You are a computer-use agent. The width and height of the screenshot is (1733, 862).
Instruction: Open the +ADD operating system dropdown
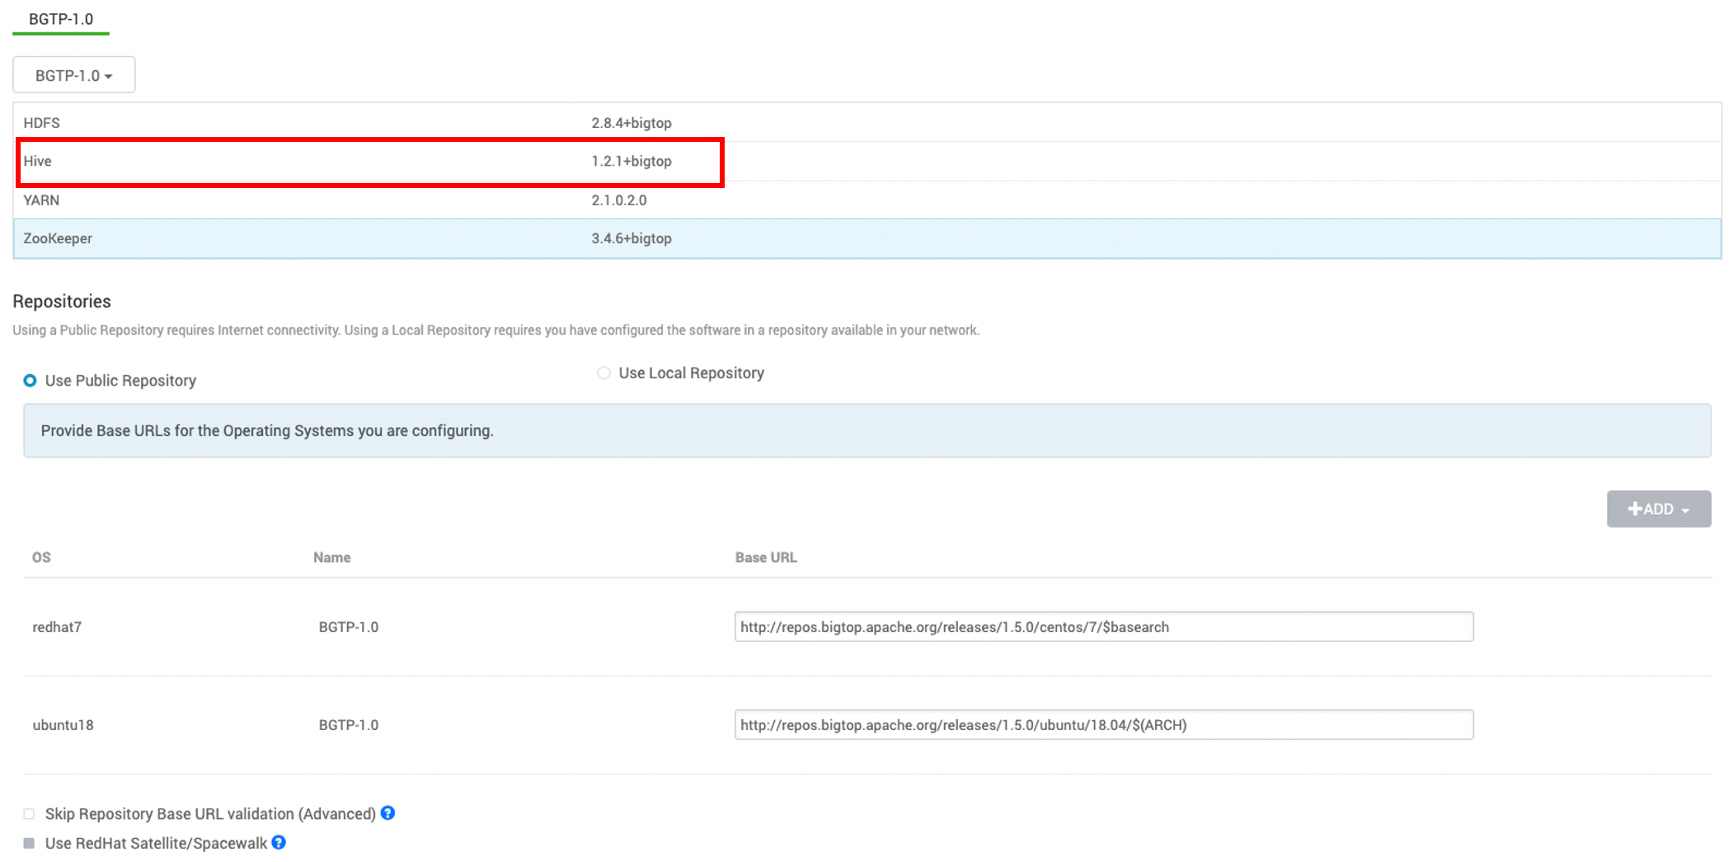[x=1658, y=509]
